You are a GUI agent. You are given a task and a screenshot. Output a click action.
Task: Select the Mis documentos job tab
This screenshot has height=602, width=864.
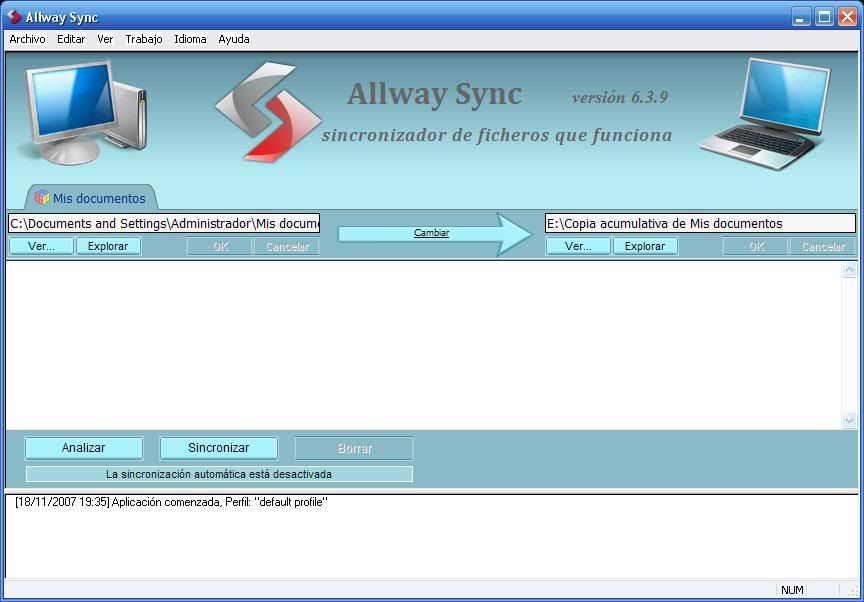pos(92,198)
